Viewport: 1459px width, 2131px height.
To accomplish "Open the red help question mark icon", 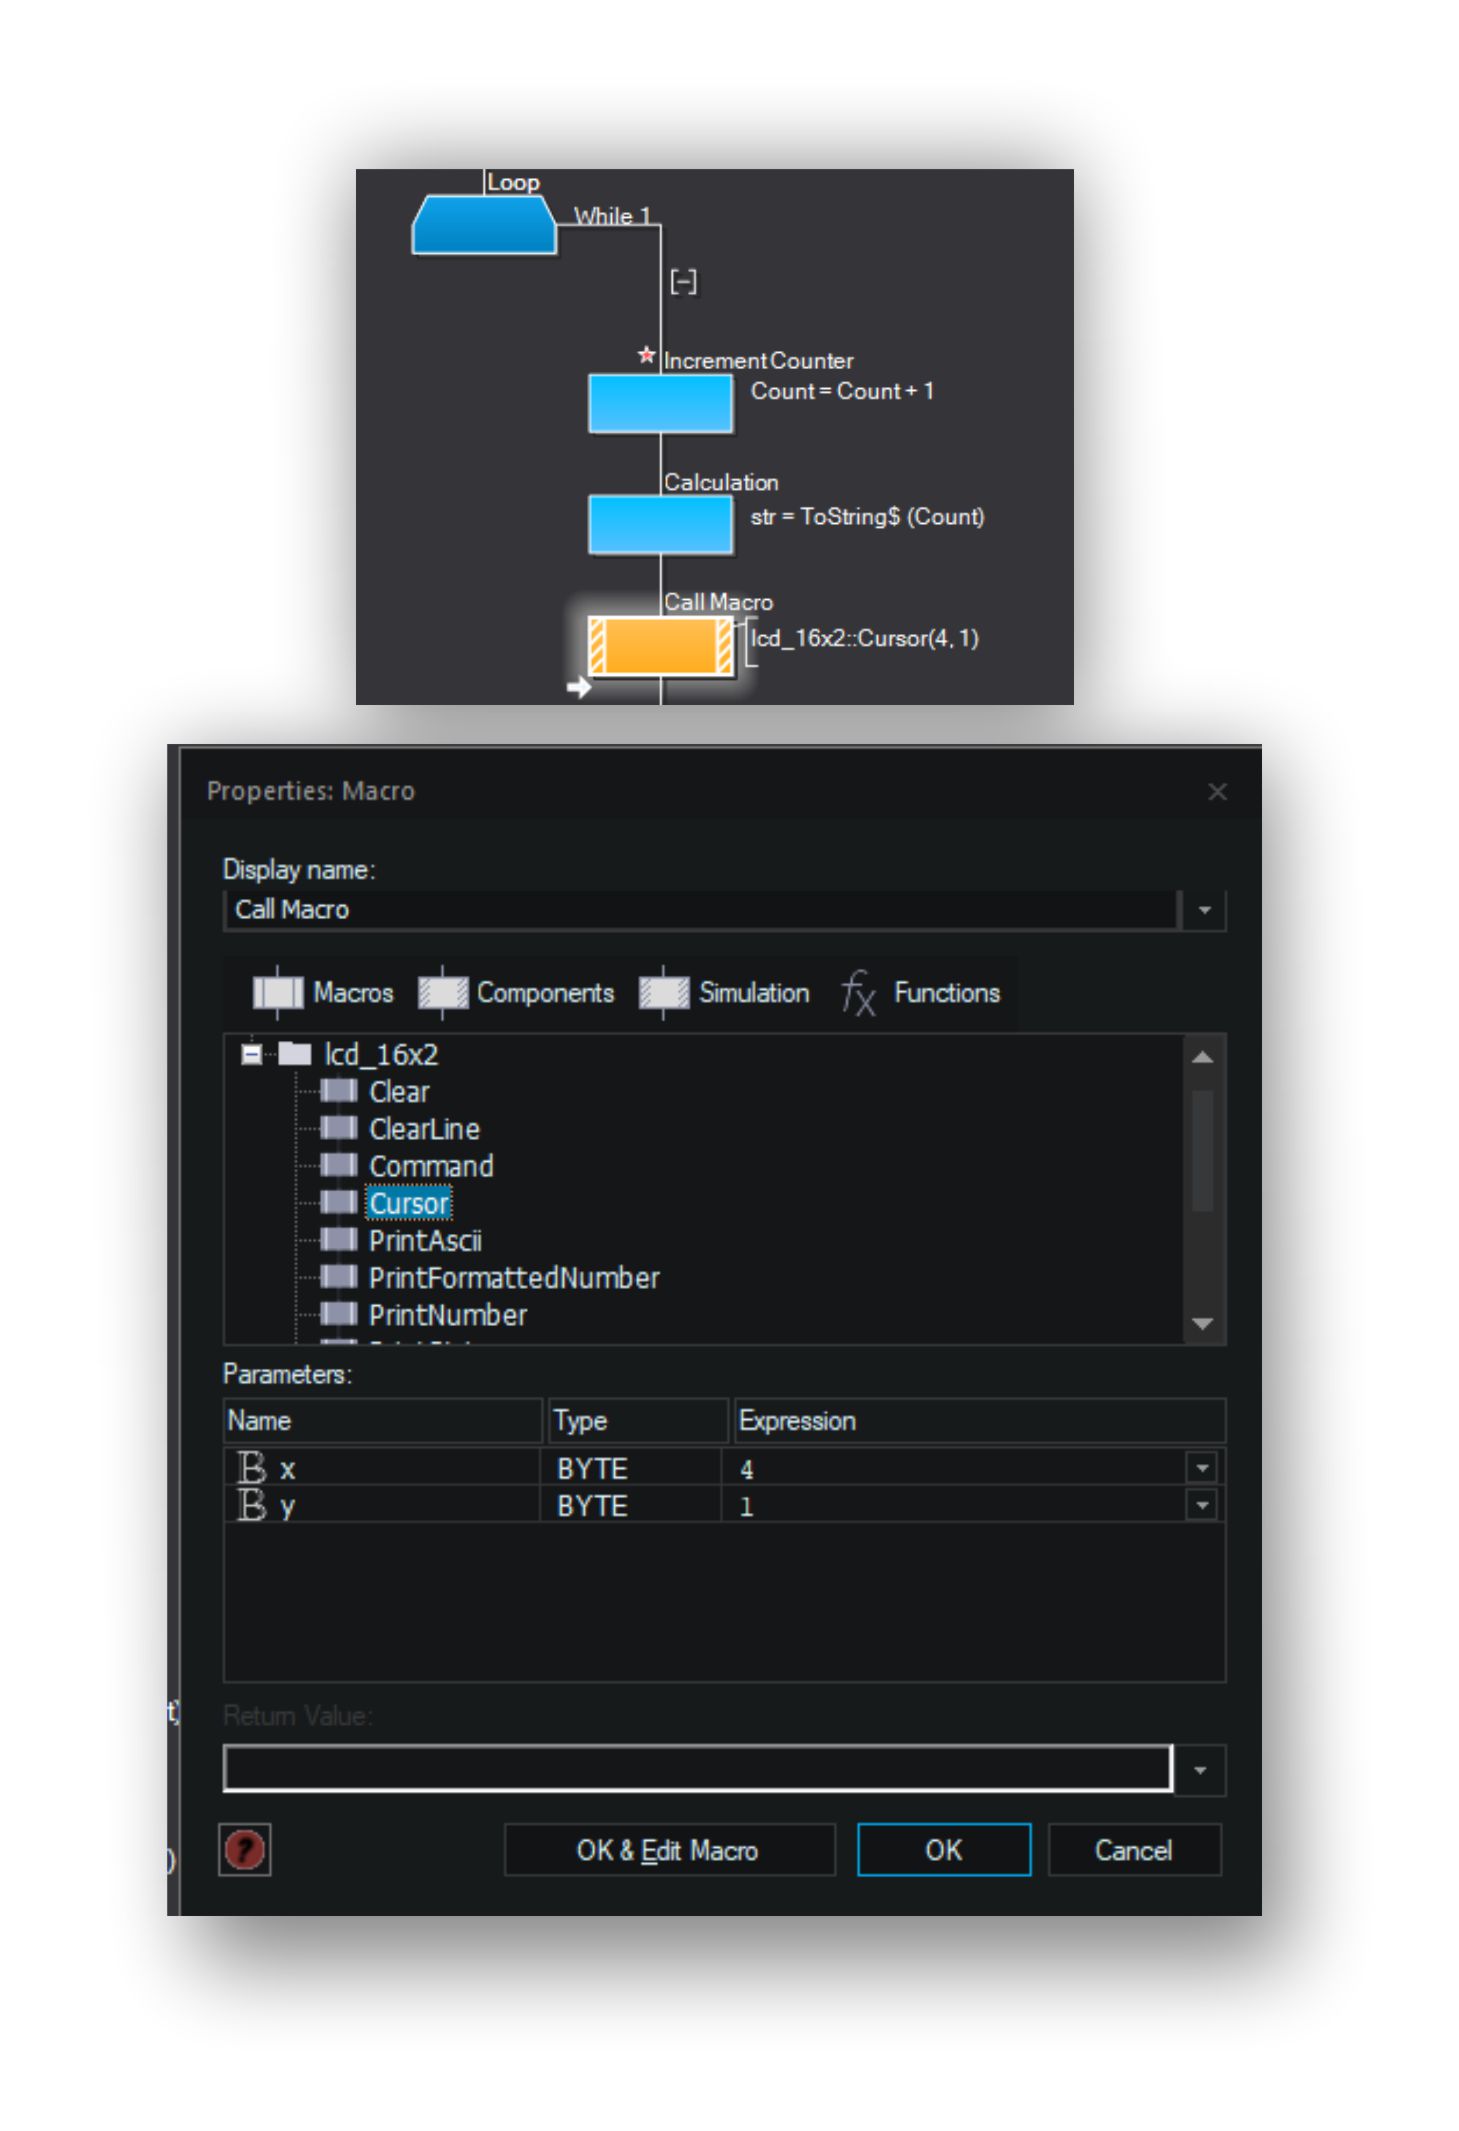I will [245, 1849].
